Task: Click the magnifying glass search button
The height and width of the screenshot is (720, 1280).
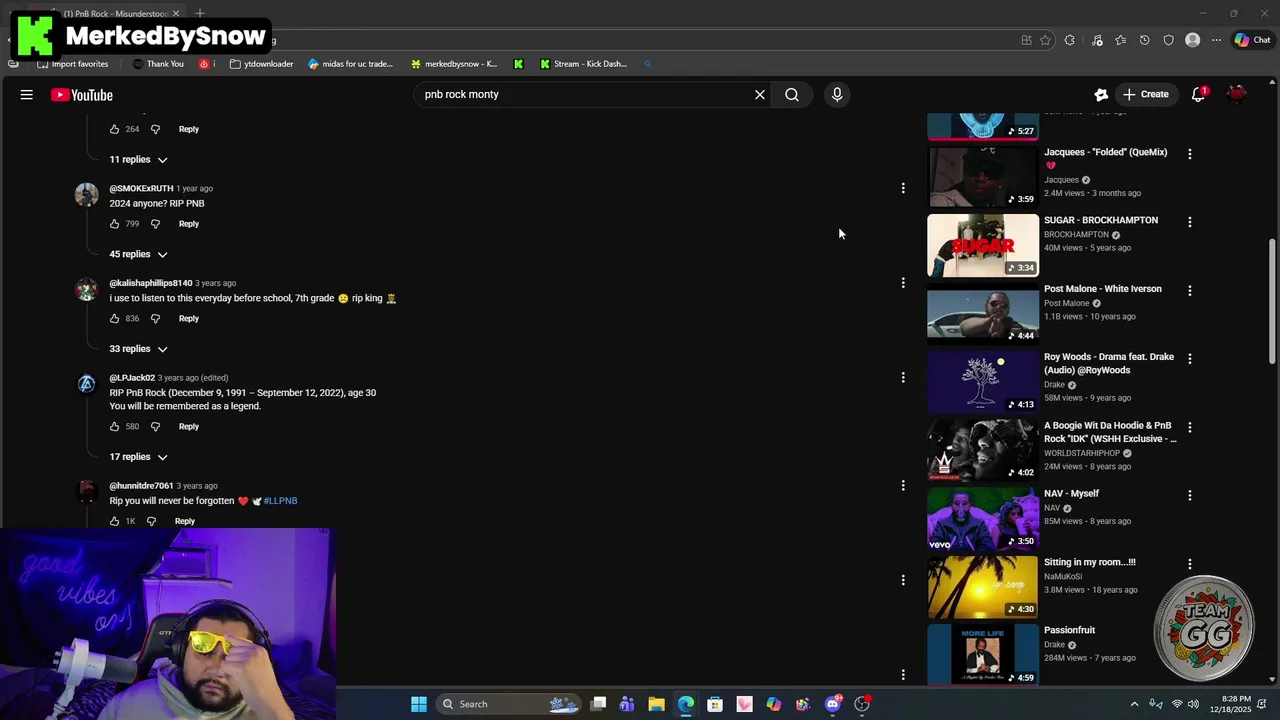Action: [792, 95]
